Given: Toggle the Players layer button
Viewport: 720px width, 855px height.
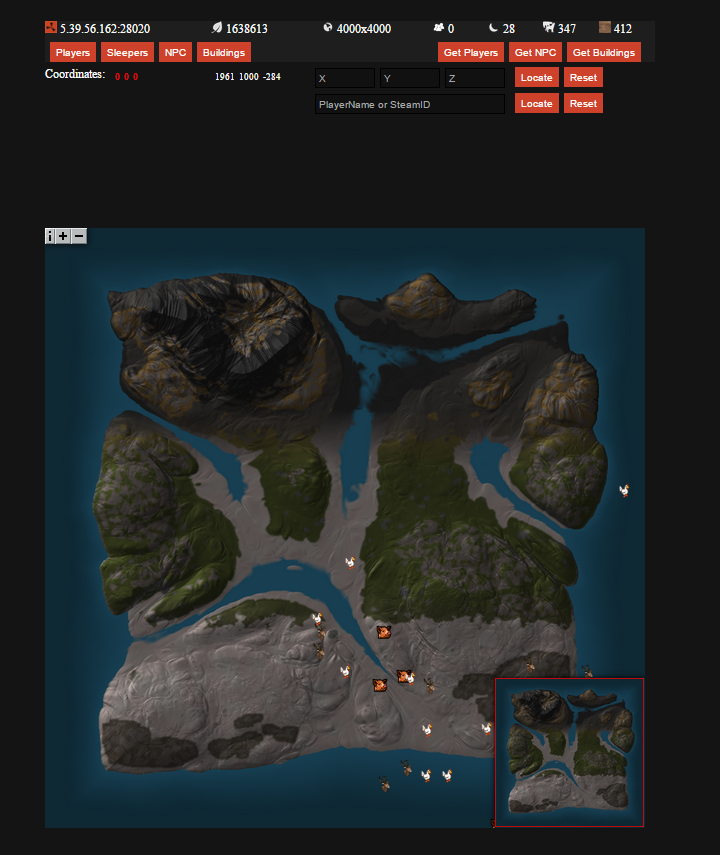Looking at the screenshot, I should pyautogui.click(x=73, y=52).
